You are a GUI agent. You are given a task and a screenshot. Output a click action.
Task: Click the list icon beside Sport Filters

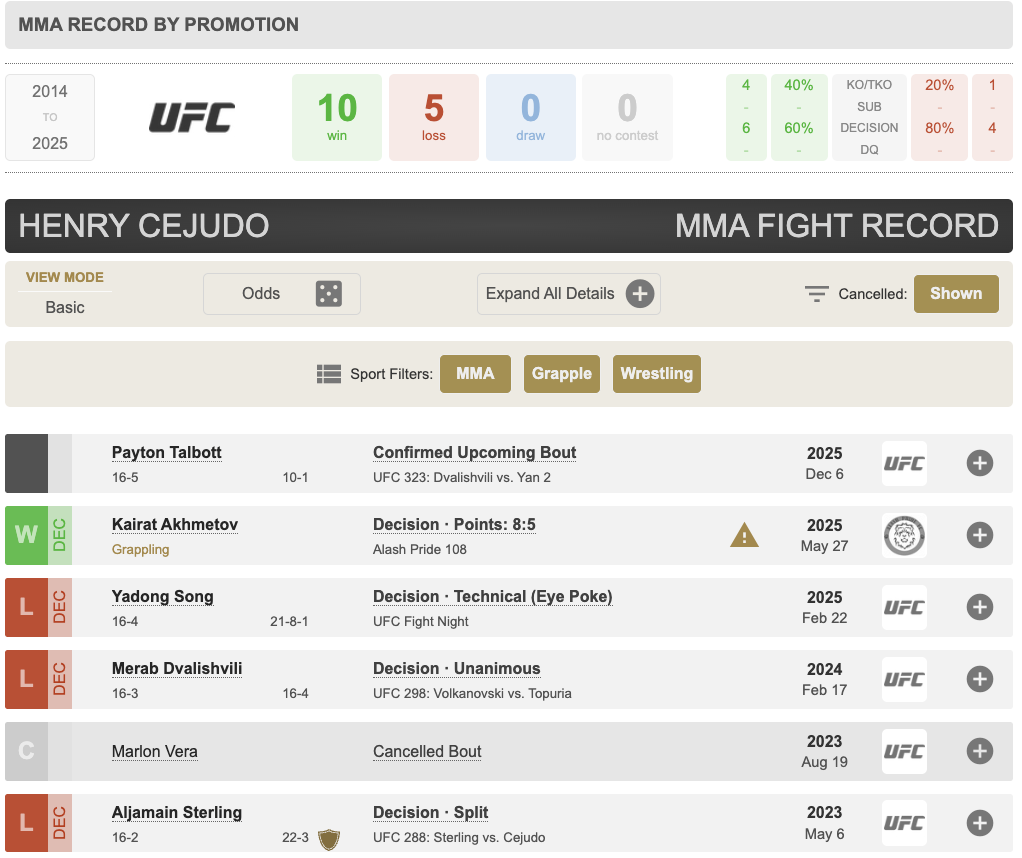click(x=329, y=374)
